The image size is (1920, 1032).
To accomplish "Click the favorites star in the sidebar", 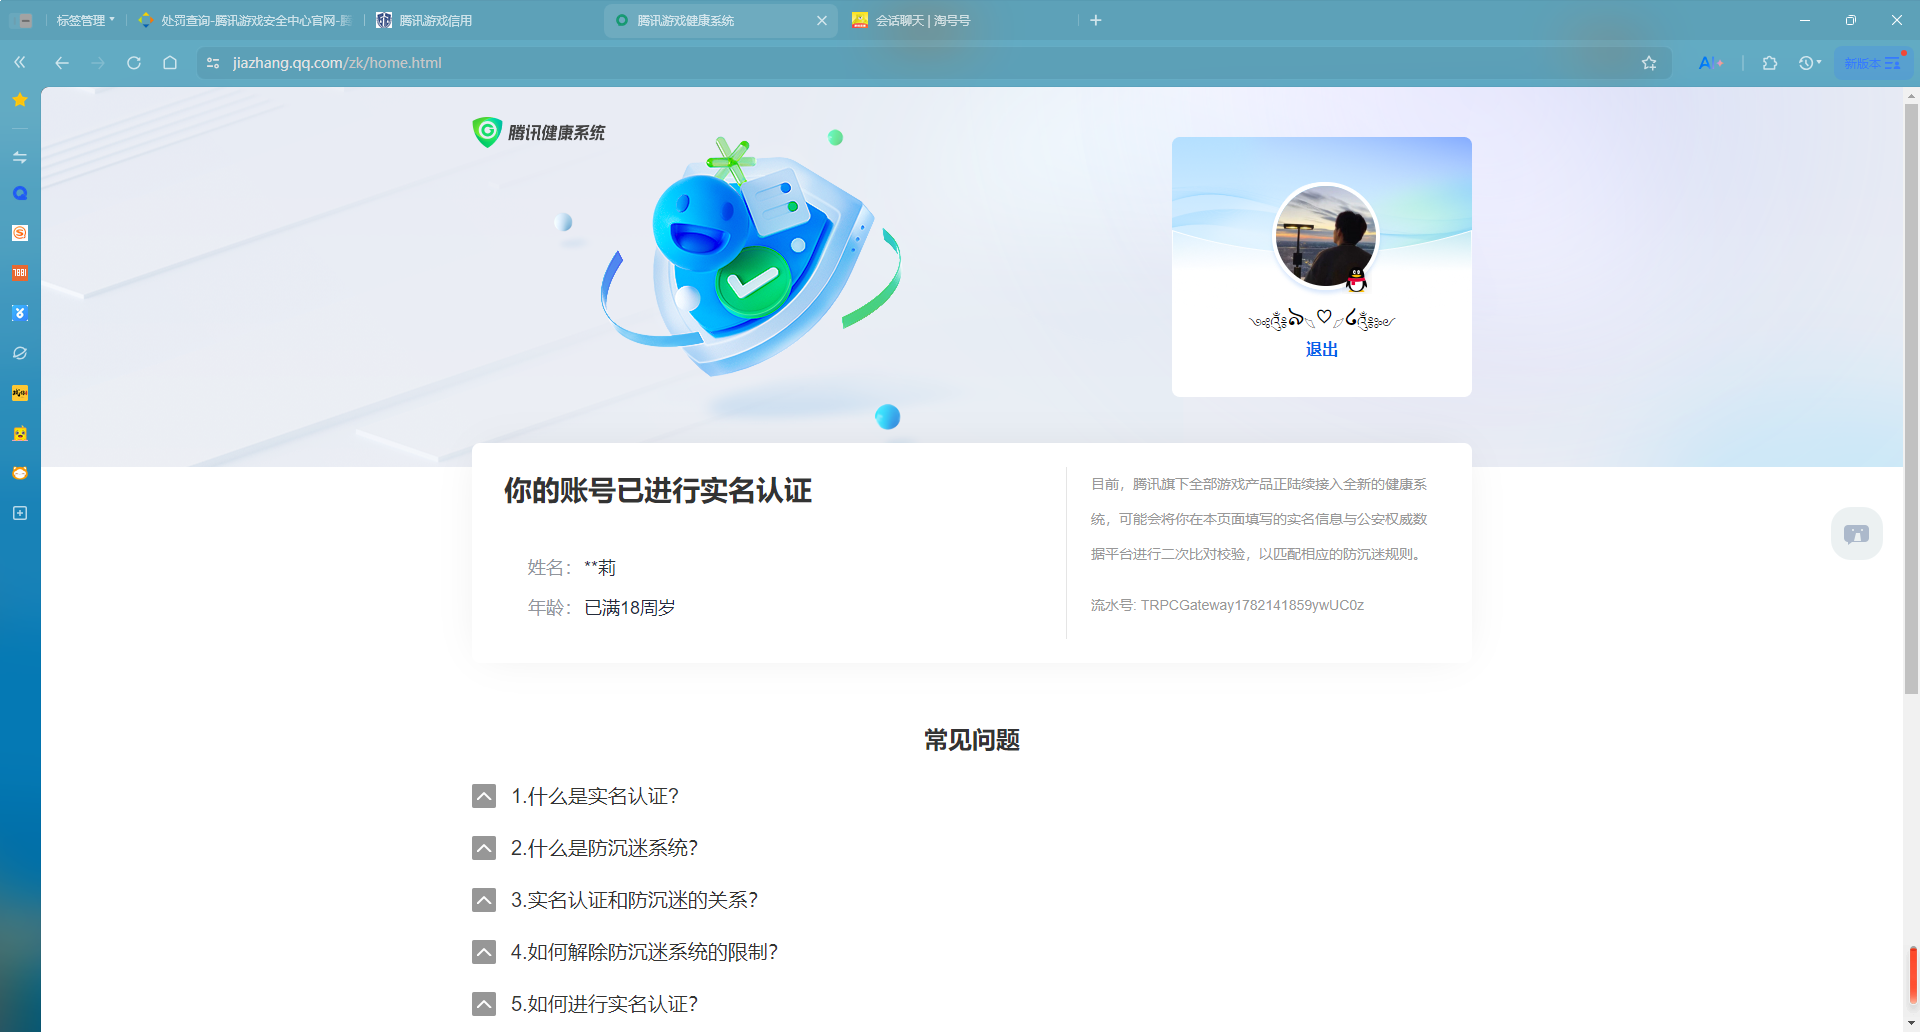I will click(x=20, y=100).
